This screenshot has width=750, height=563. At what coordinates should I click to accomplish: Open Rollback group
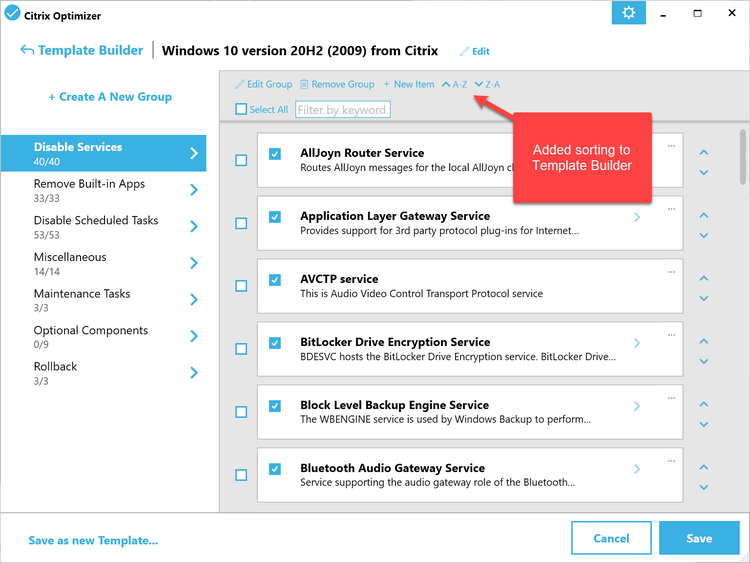coord(103,373)
